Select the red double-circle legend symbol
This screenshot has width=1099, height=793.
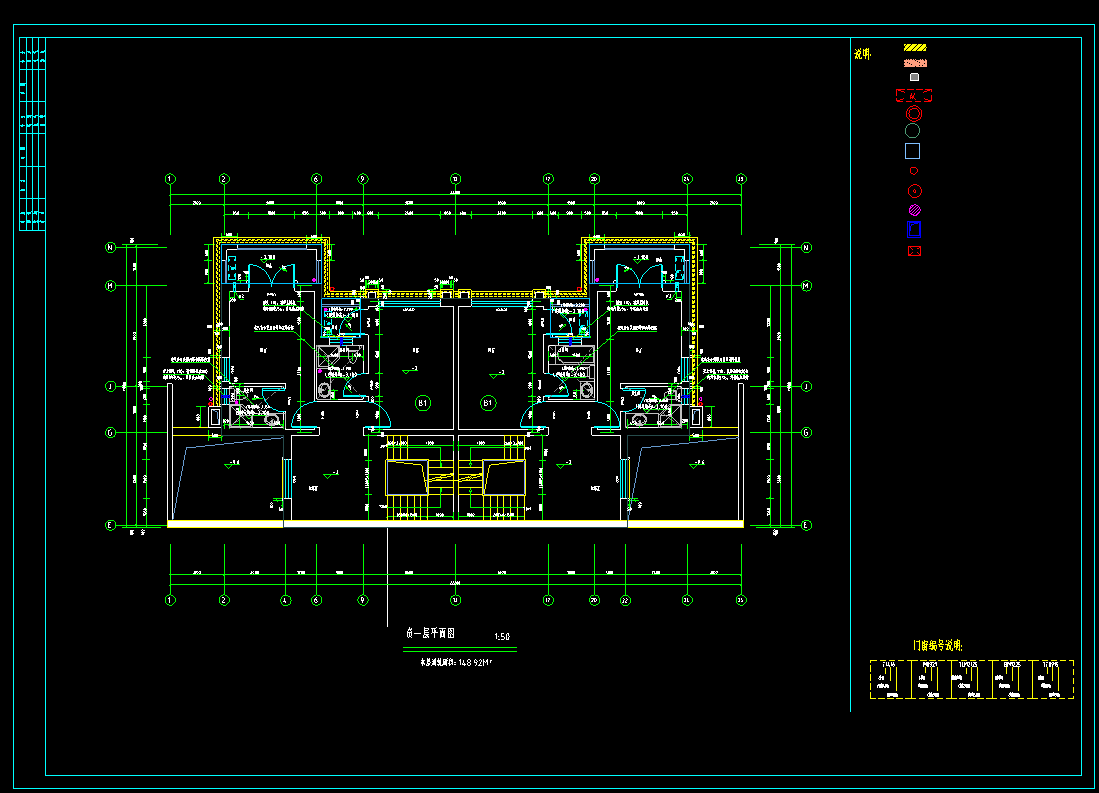(914, 114)
